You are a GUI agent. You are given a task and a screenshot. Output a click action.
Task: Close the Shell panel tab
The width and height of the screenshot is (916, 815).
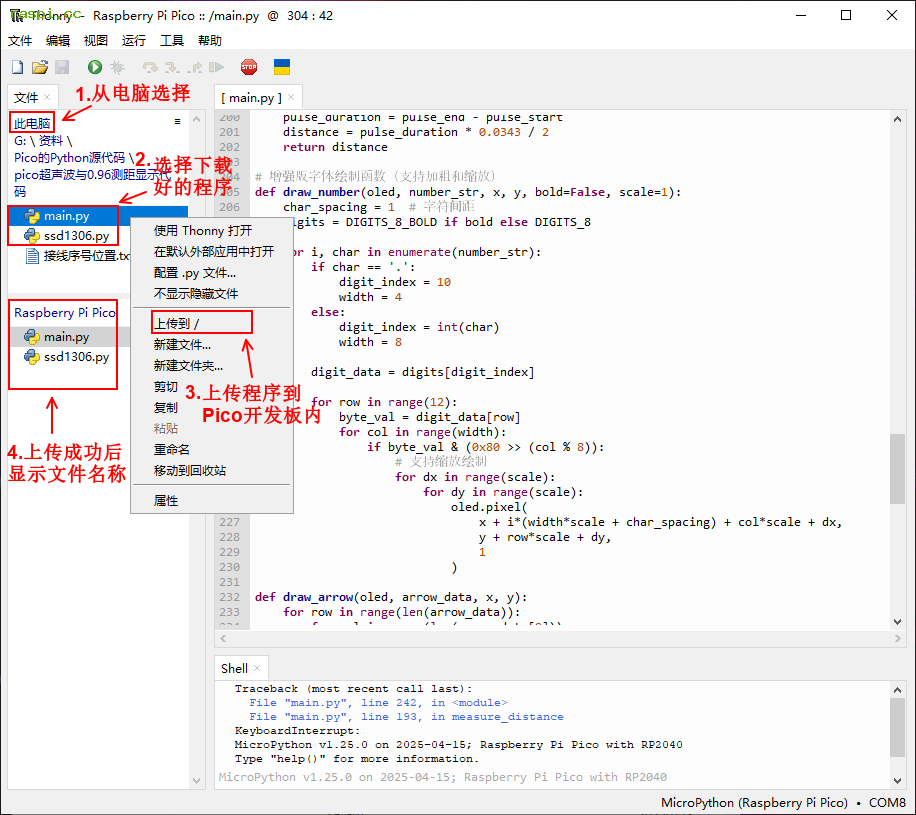coord(257,668)
